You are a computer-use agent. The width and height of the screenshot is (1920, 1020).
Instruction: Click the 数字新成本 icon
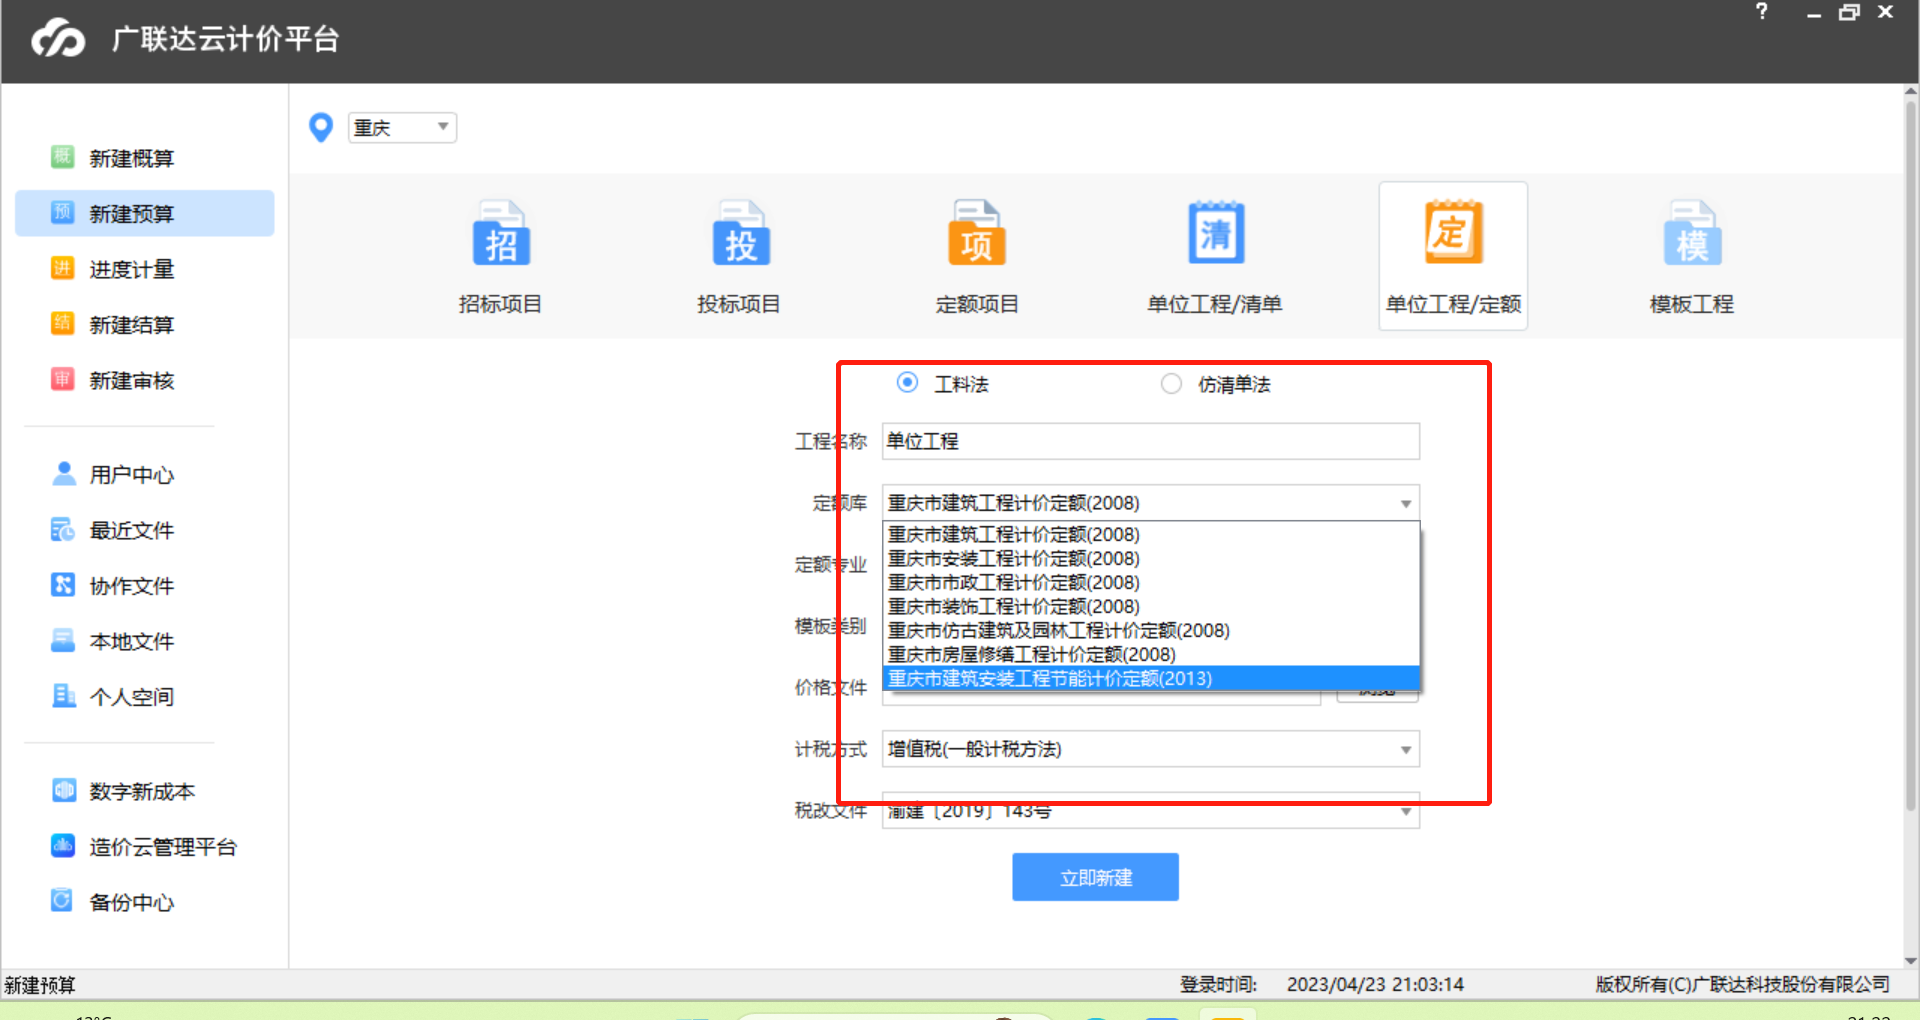[x=63, y=790]
